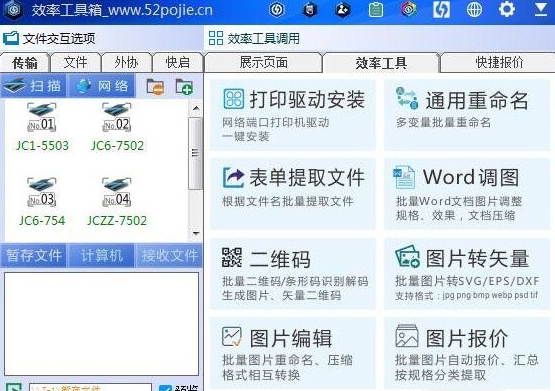555x391 pixels.
Task: Select the 计算机 tab
Action: click(x=102, y=255)
